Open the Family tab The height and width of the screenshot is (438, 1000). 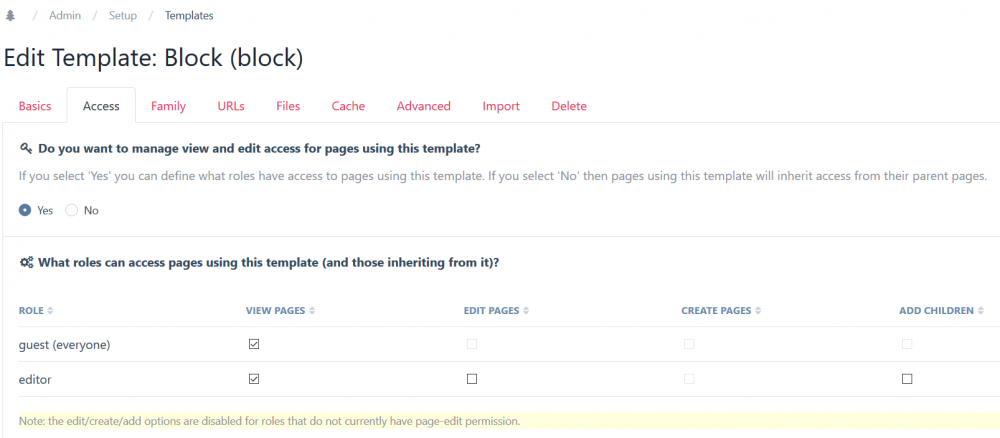point(168,106)
